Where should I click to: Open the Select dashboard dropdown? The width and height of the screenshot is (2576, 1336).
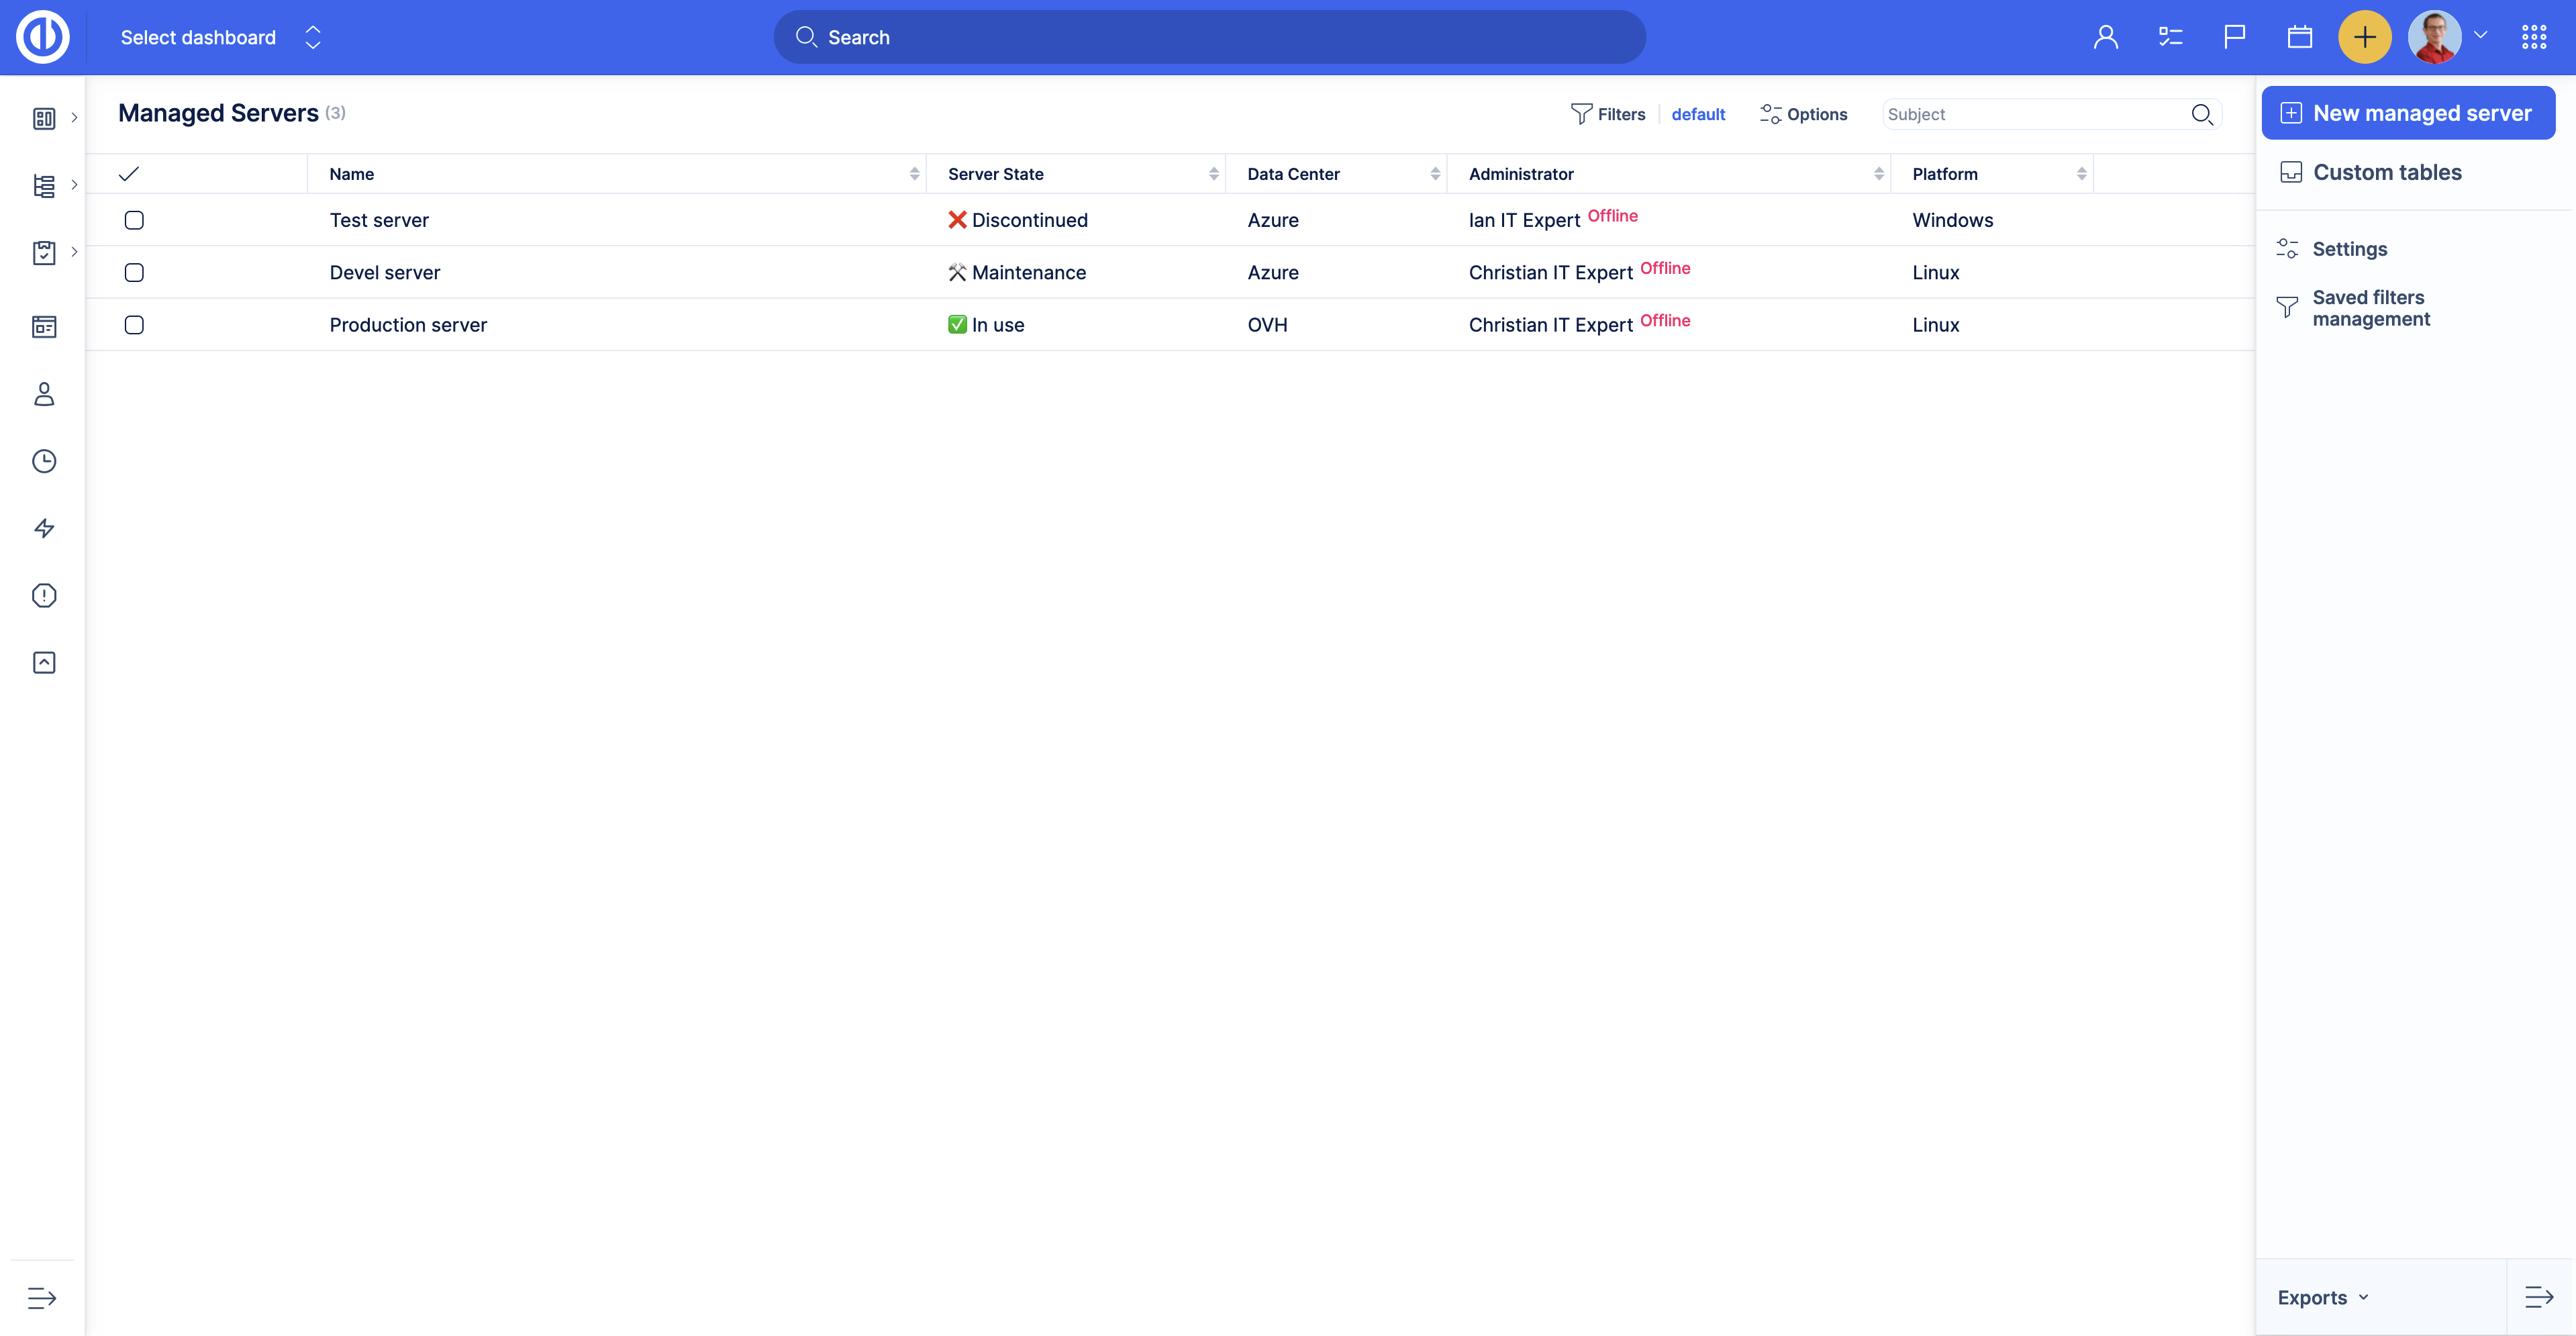[x=220, y=37]
